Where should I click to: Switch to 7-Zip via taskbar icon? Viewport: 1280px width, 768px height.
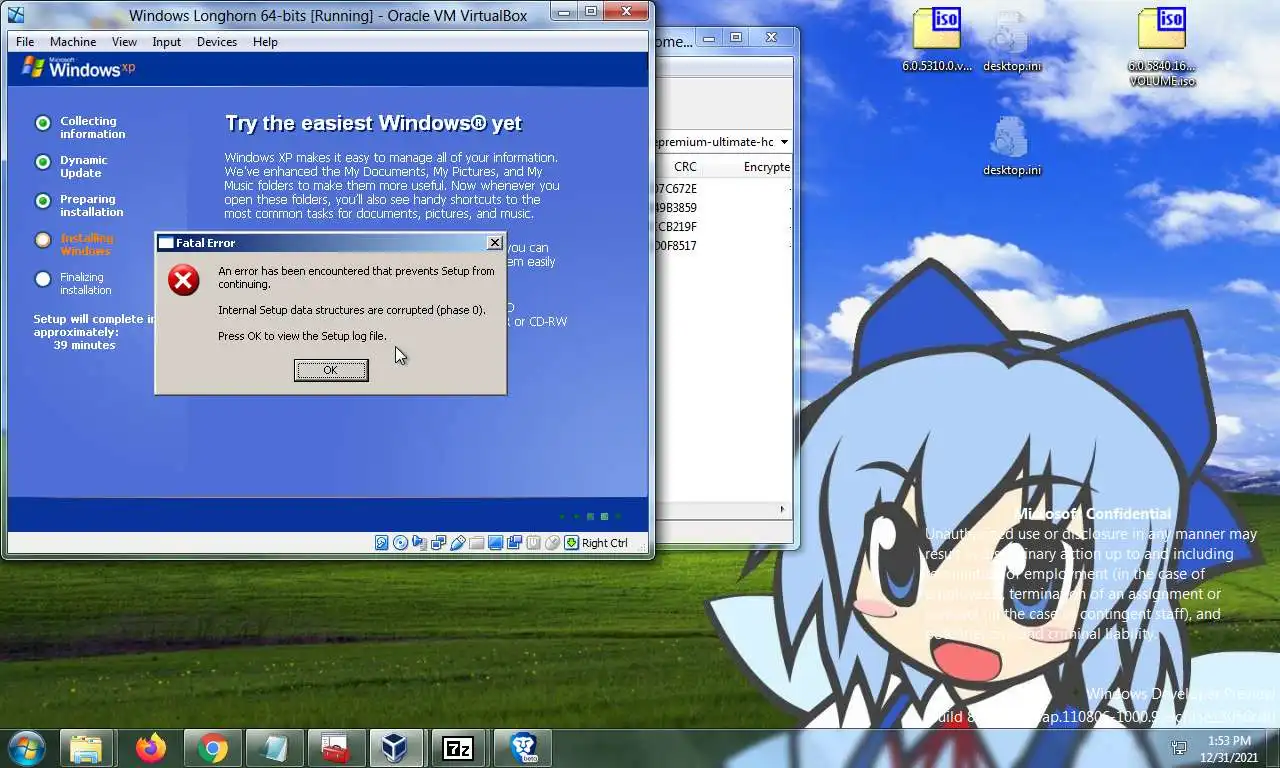[458, 748]
